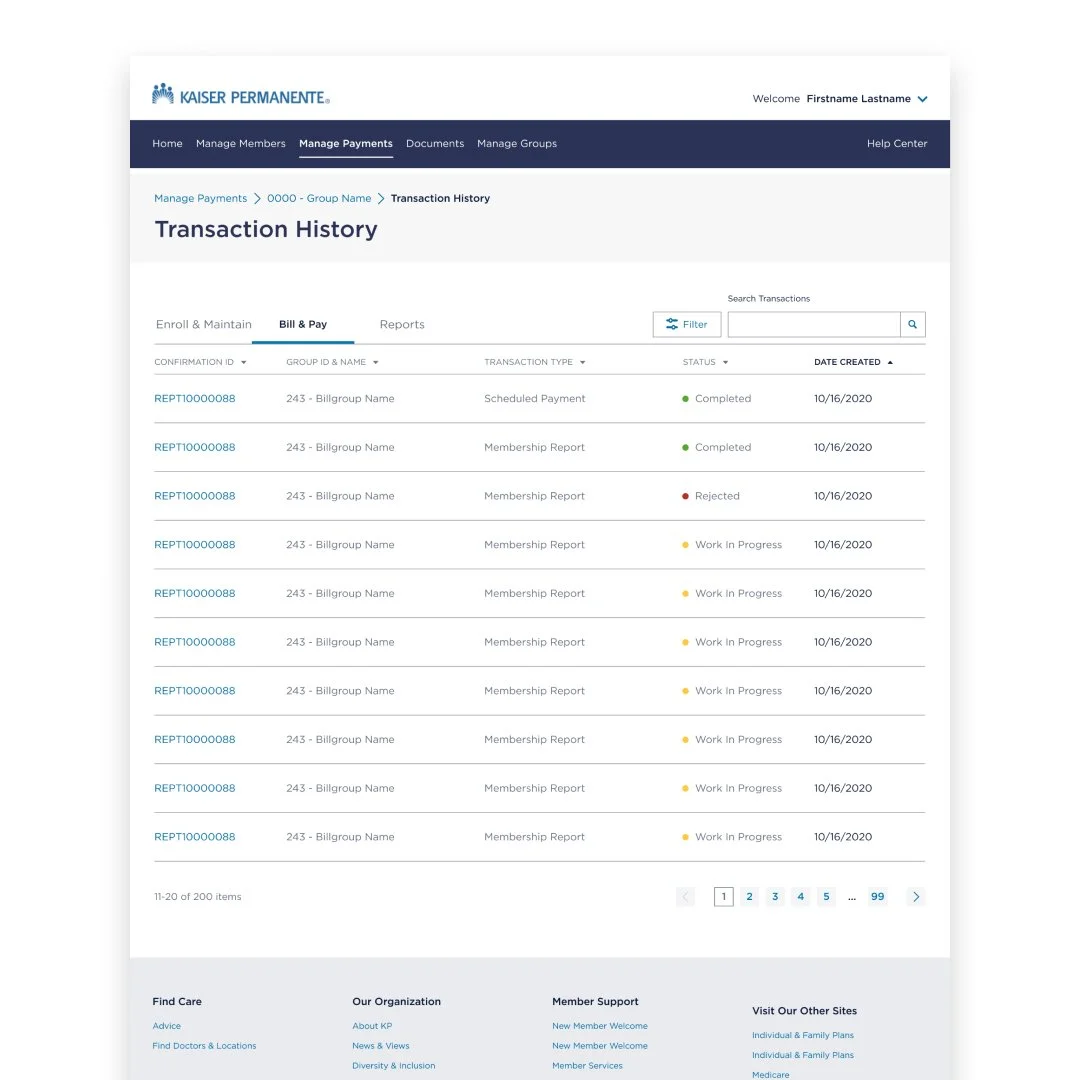Open the Help Center link

click(897, 143)
